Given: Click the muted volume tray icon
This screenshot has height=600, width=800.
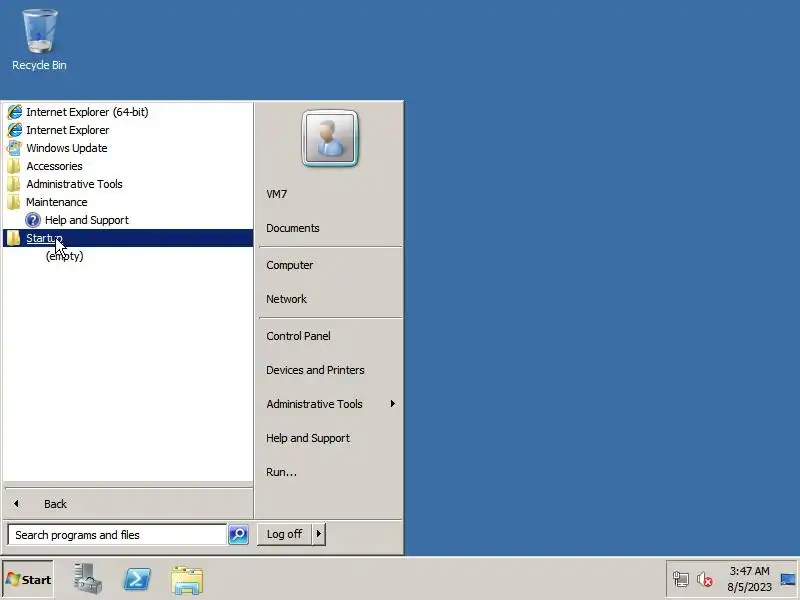Looking at the screenshot, I should point(705,579).
